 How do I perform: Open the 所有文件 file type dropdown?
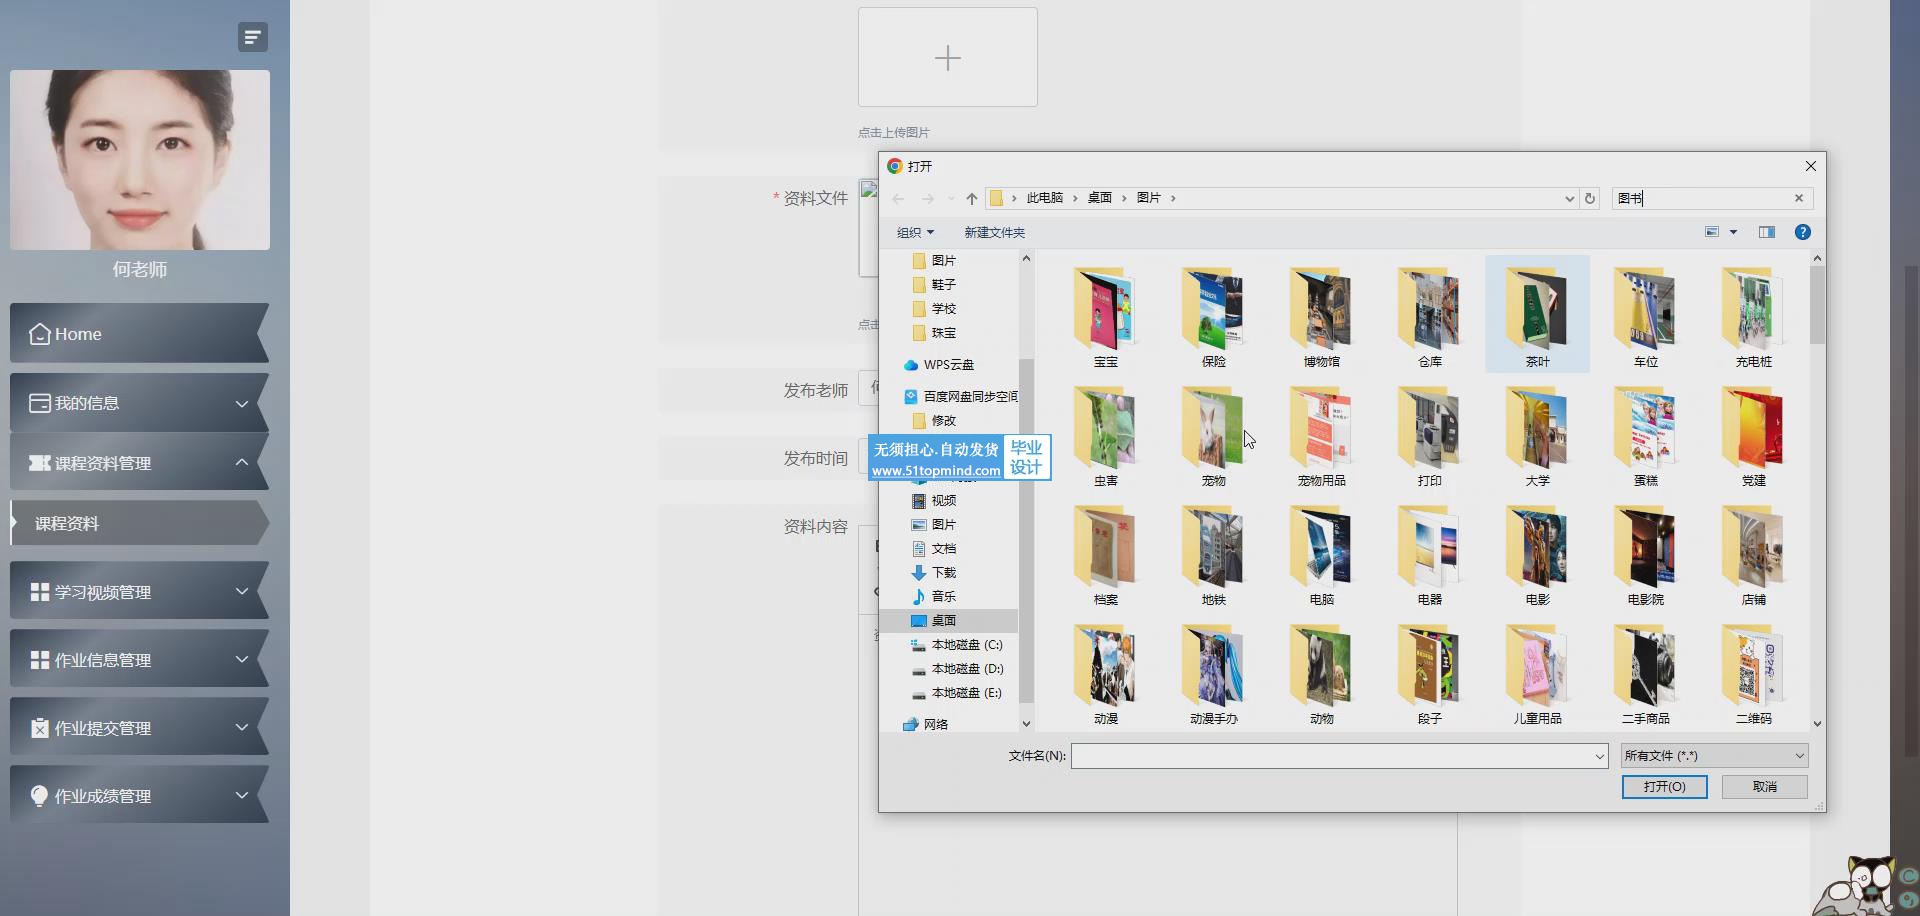[1714, 756]
